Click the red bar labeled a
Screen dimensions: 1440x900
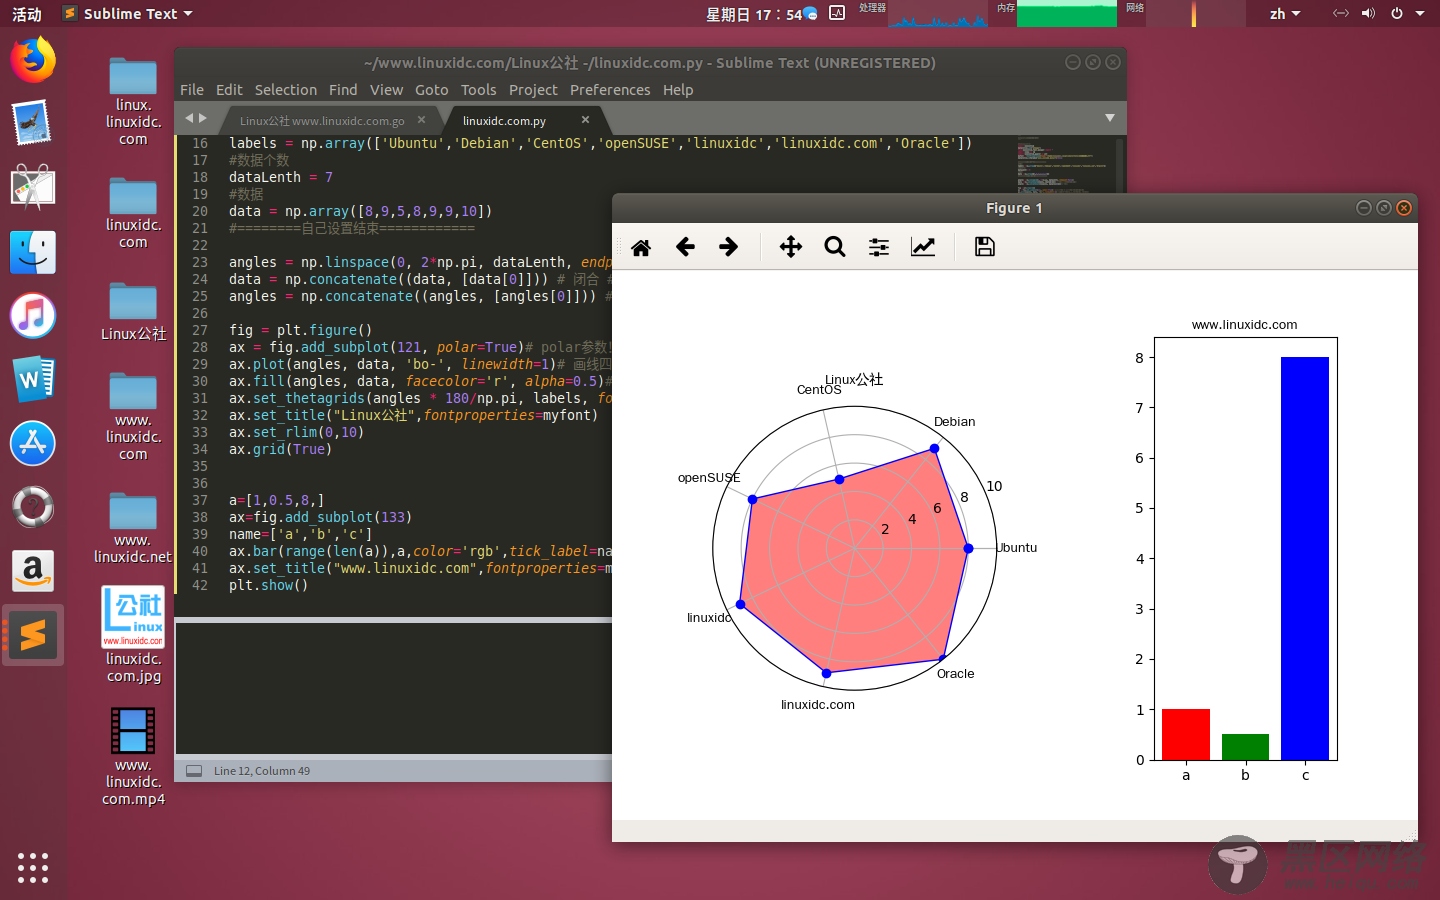coord(1186,735)
